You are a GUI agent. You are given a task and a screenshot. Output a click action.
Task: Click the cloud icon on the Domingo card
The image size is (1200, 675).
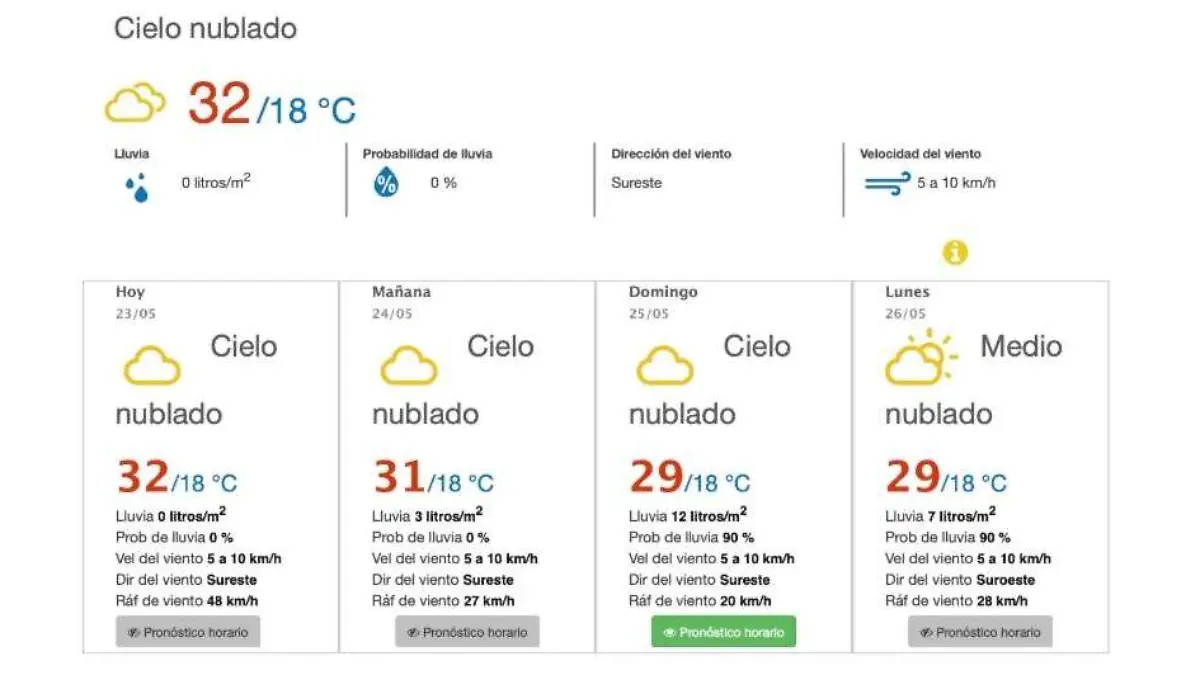coord(665,366)
